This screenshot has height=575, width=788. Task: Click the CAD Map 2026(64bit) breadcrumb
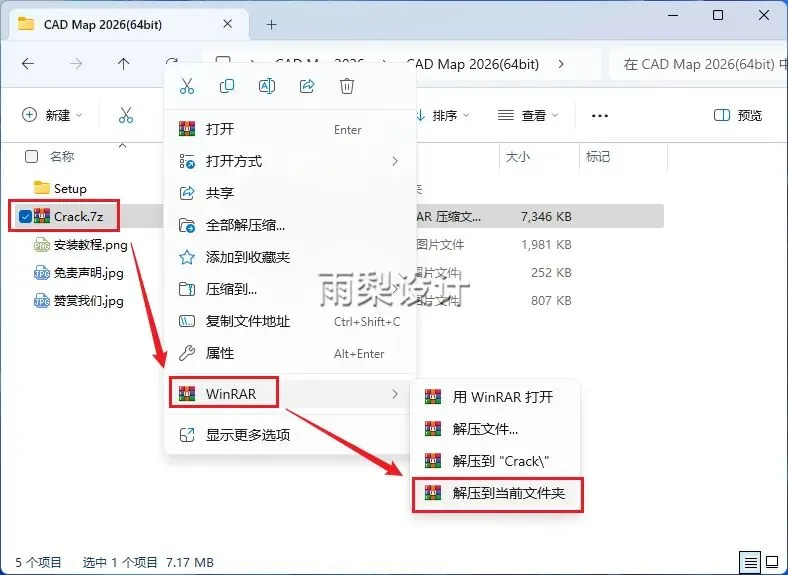pos(472,64)
